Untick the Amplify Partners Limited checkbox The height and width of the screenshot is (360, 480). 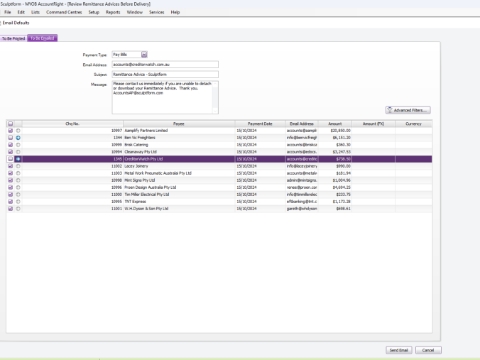tap(10, 131)
